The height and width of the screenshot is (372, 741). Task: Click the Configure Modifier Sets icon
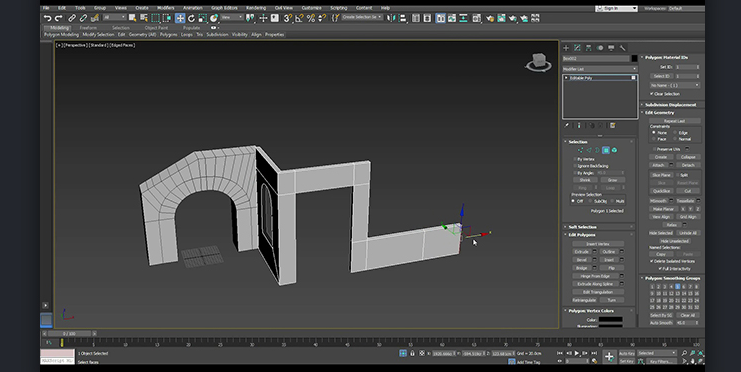(x=613, y=125)
